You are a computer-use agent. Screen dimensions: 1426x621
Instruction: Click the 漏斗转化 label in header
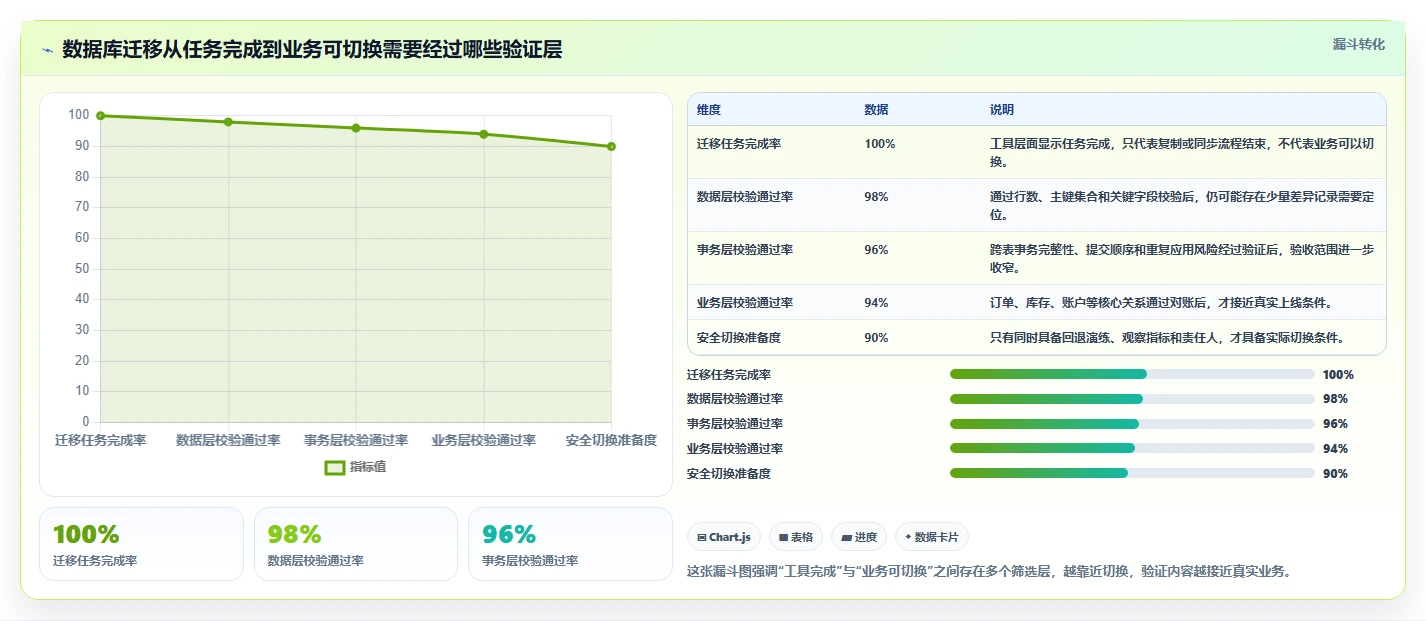point(1359,44)
